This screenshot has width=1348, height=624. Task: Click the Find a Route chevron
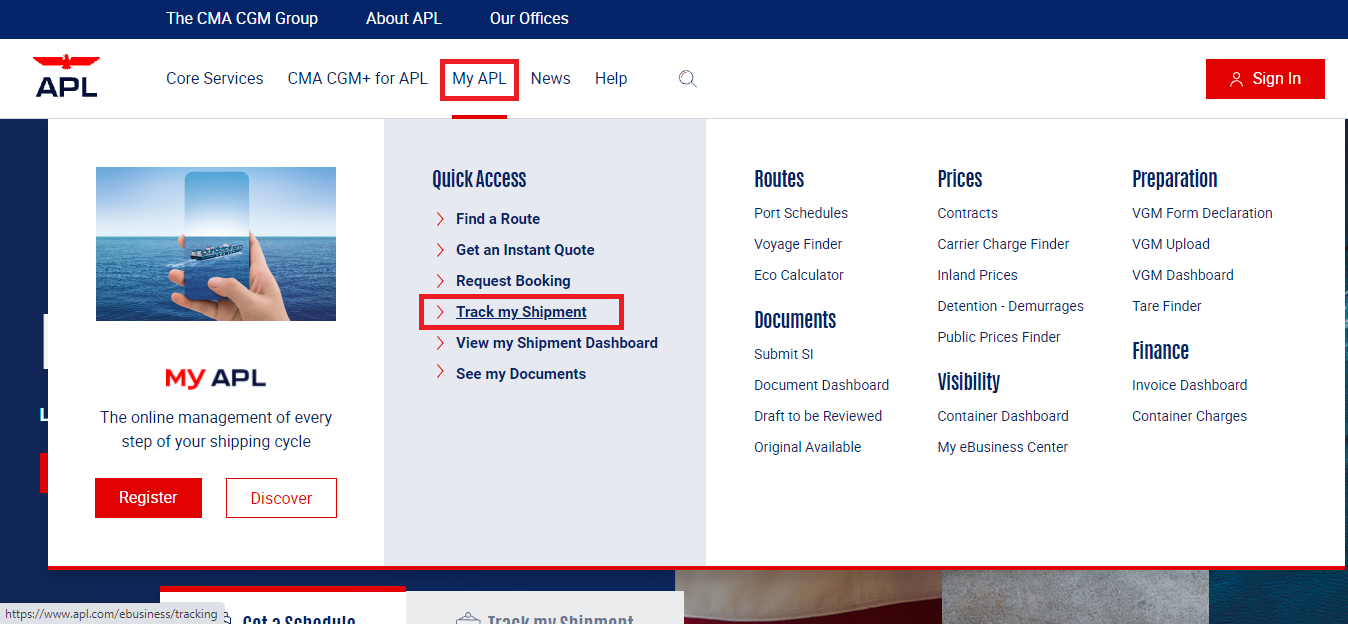pyautogui.click(x=440, y=219)
